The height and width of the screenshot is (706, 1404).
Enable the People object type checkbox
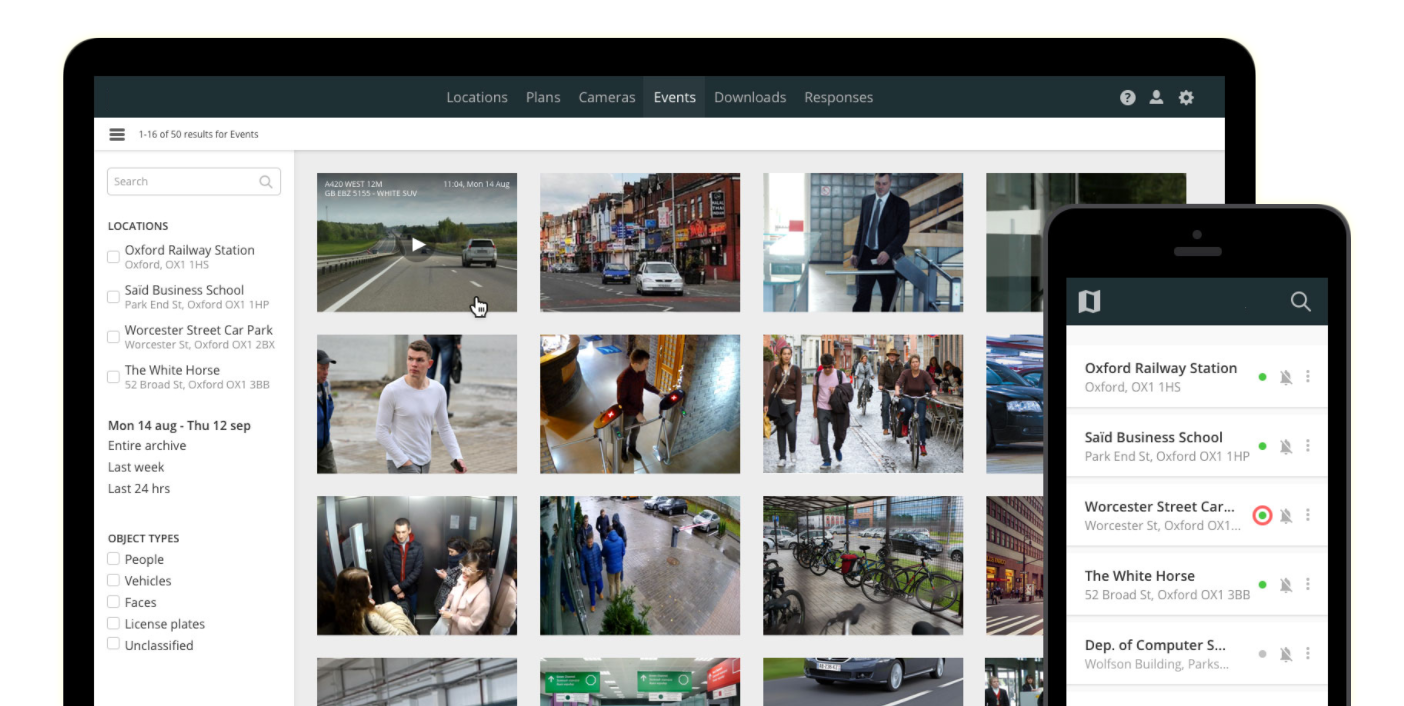pos(113,559)
